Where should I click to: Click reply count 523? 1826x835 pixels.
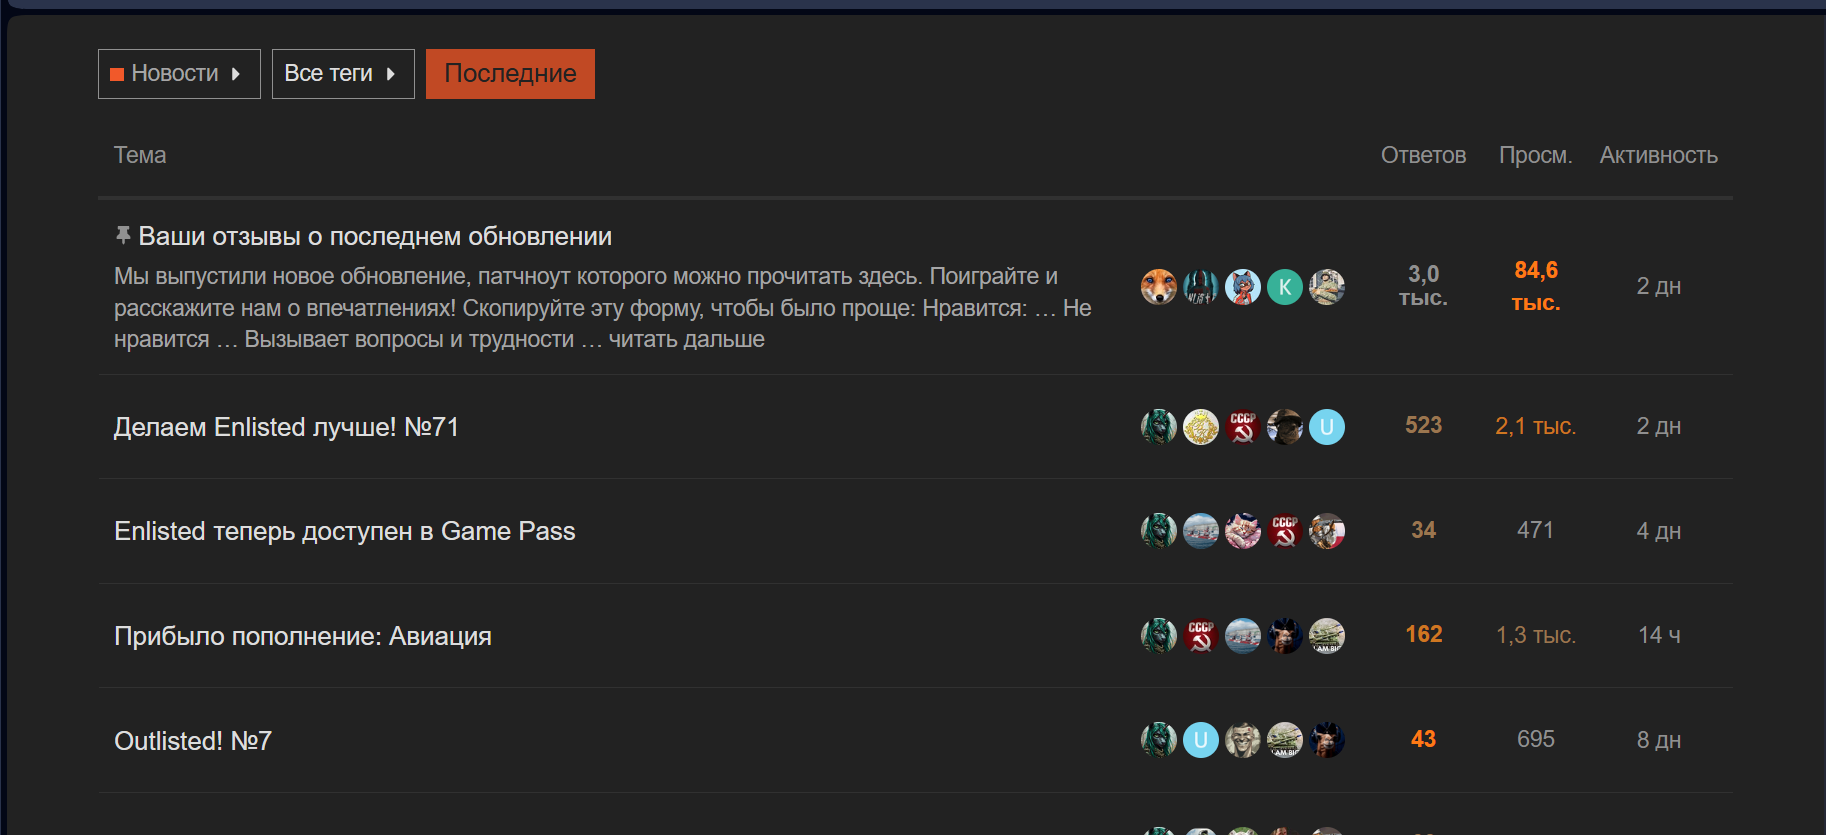[1423, 425]
